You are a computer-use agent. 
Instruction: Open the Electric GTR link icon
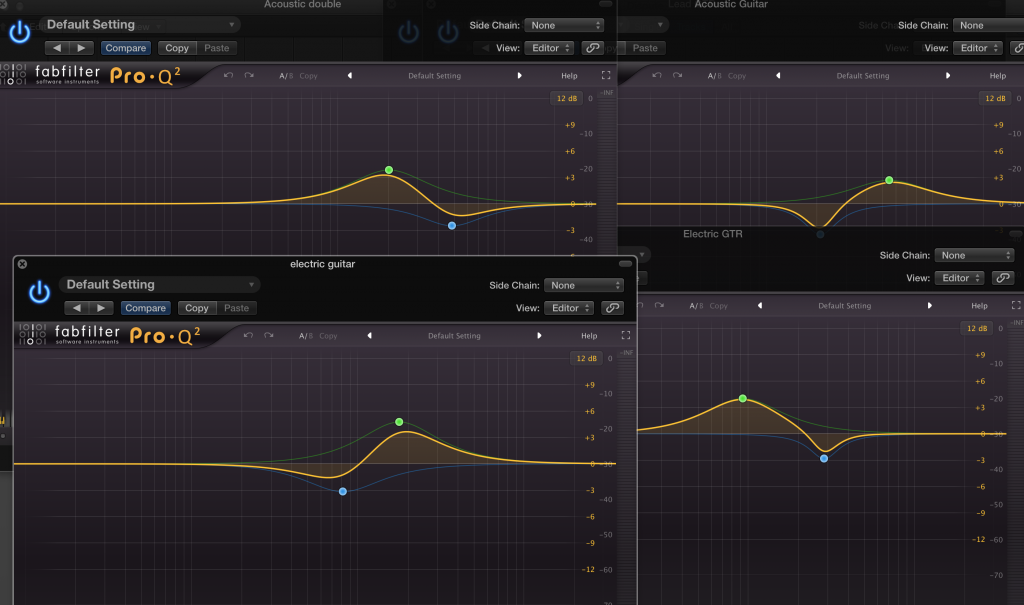tap(1003, 278)
